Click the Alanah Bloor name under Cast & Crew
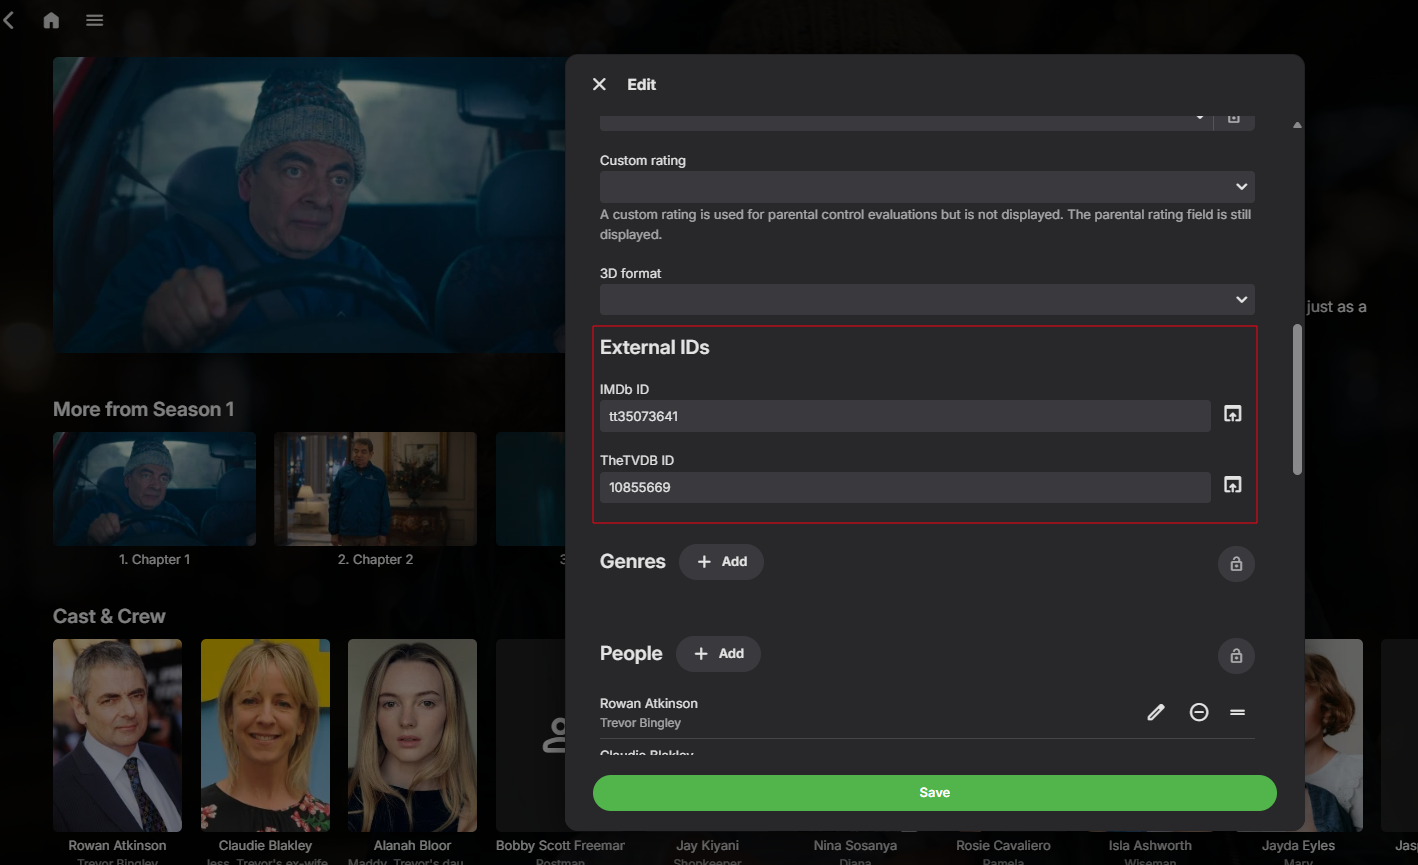This screenshot has height=865, width=1418. tap(412, 846)
